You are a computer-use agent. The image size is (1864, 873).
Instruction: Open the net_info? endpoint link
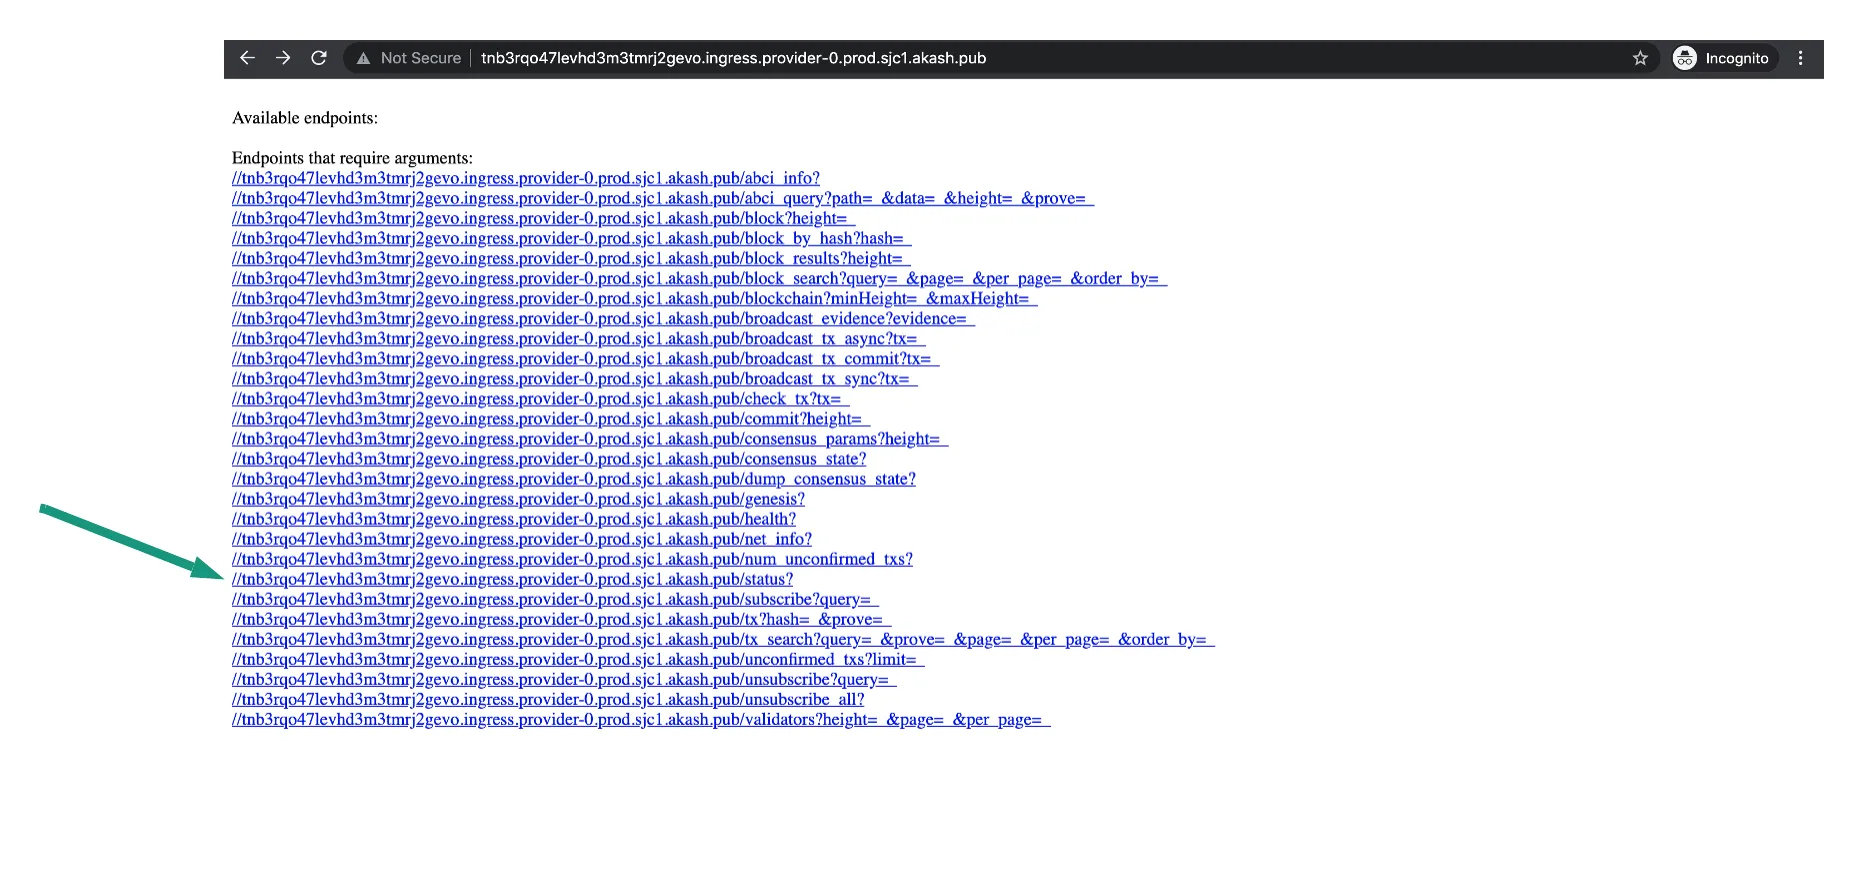[x=521, y=539]
